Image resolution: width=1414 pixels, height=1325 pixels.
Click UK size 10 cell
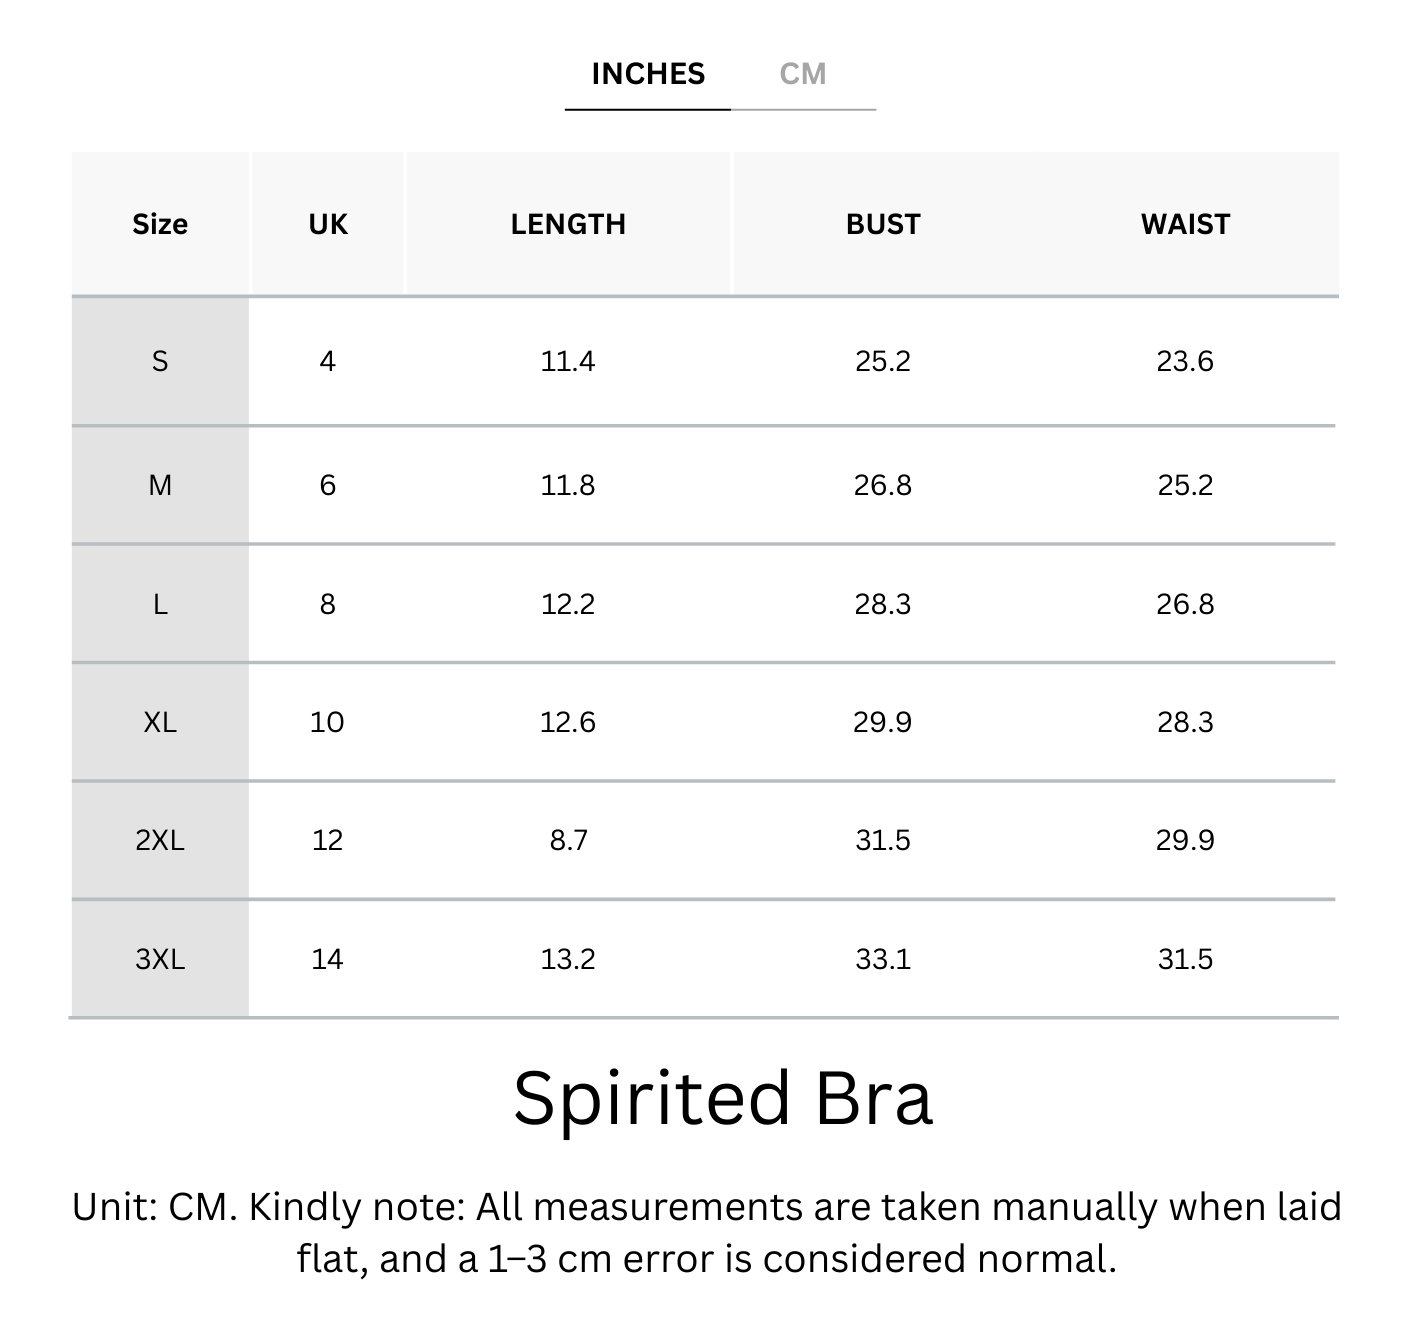pyautogui.click(x=327, y=722)
